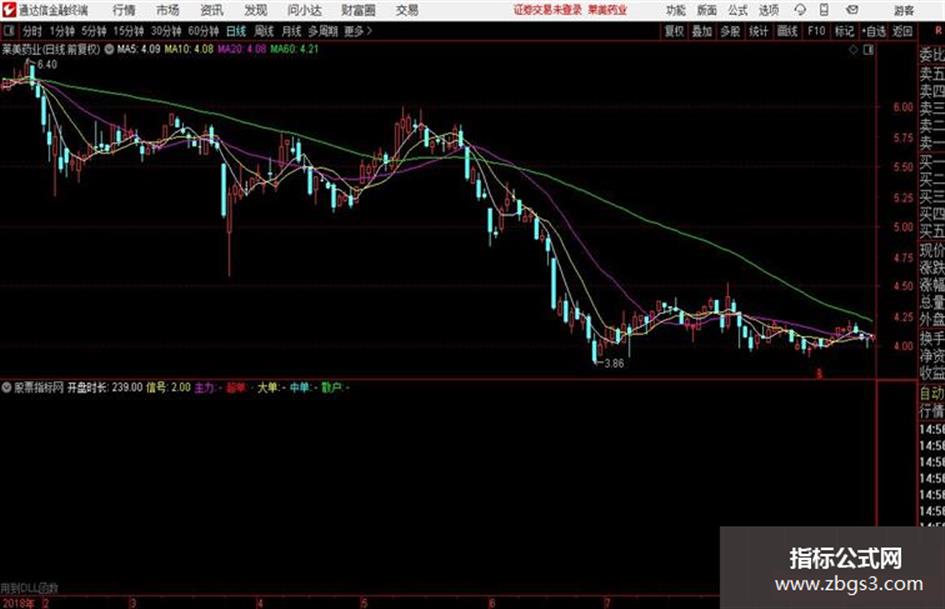Click the 开盘时长: 239.00 value
945x609 pixels.
tap(104, 387)
